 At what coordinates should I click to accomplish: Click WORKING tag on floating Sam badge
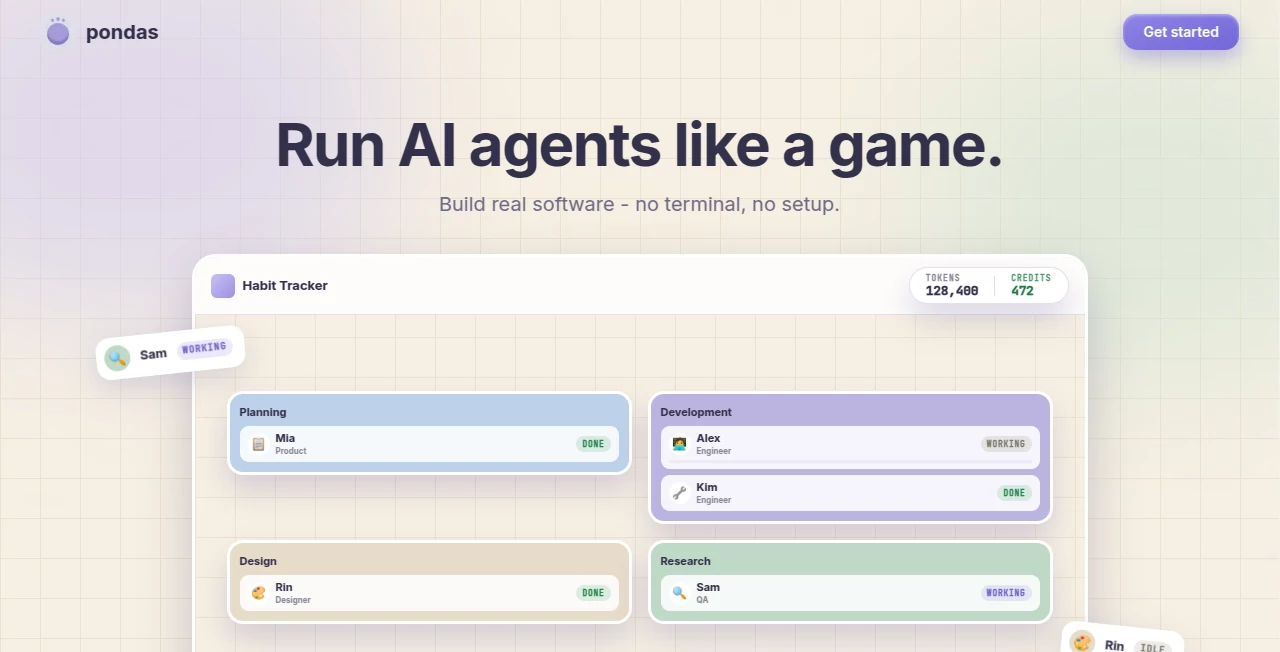(204, 348)
